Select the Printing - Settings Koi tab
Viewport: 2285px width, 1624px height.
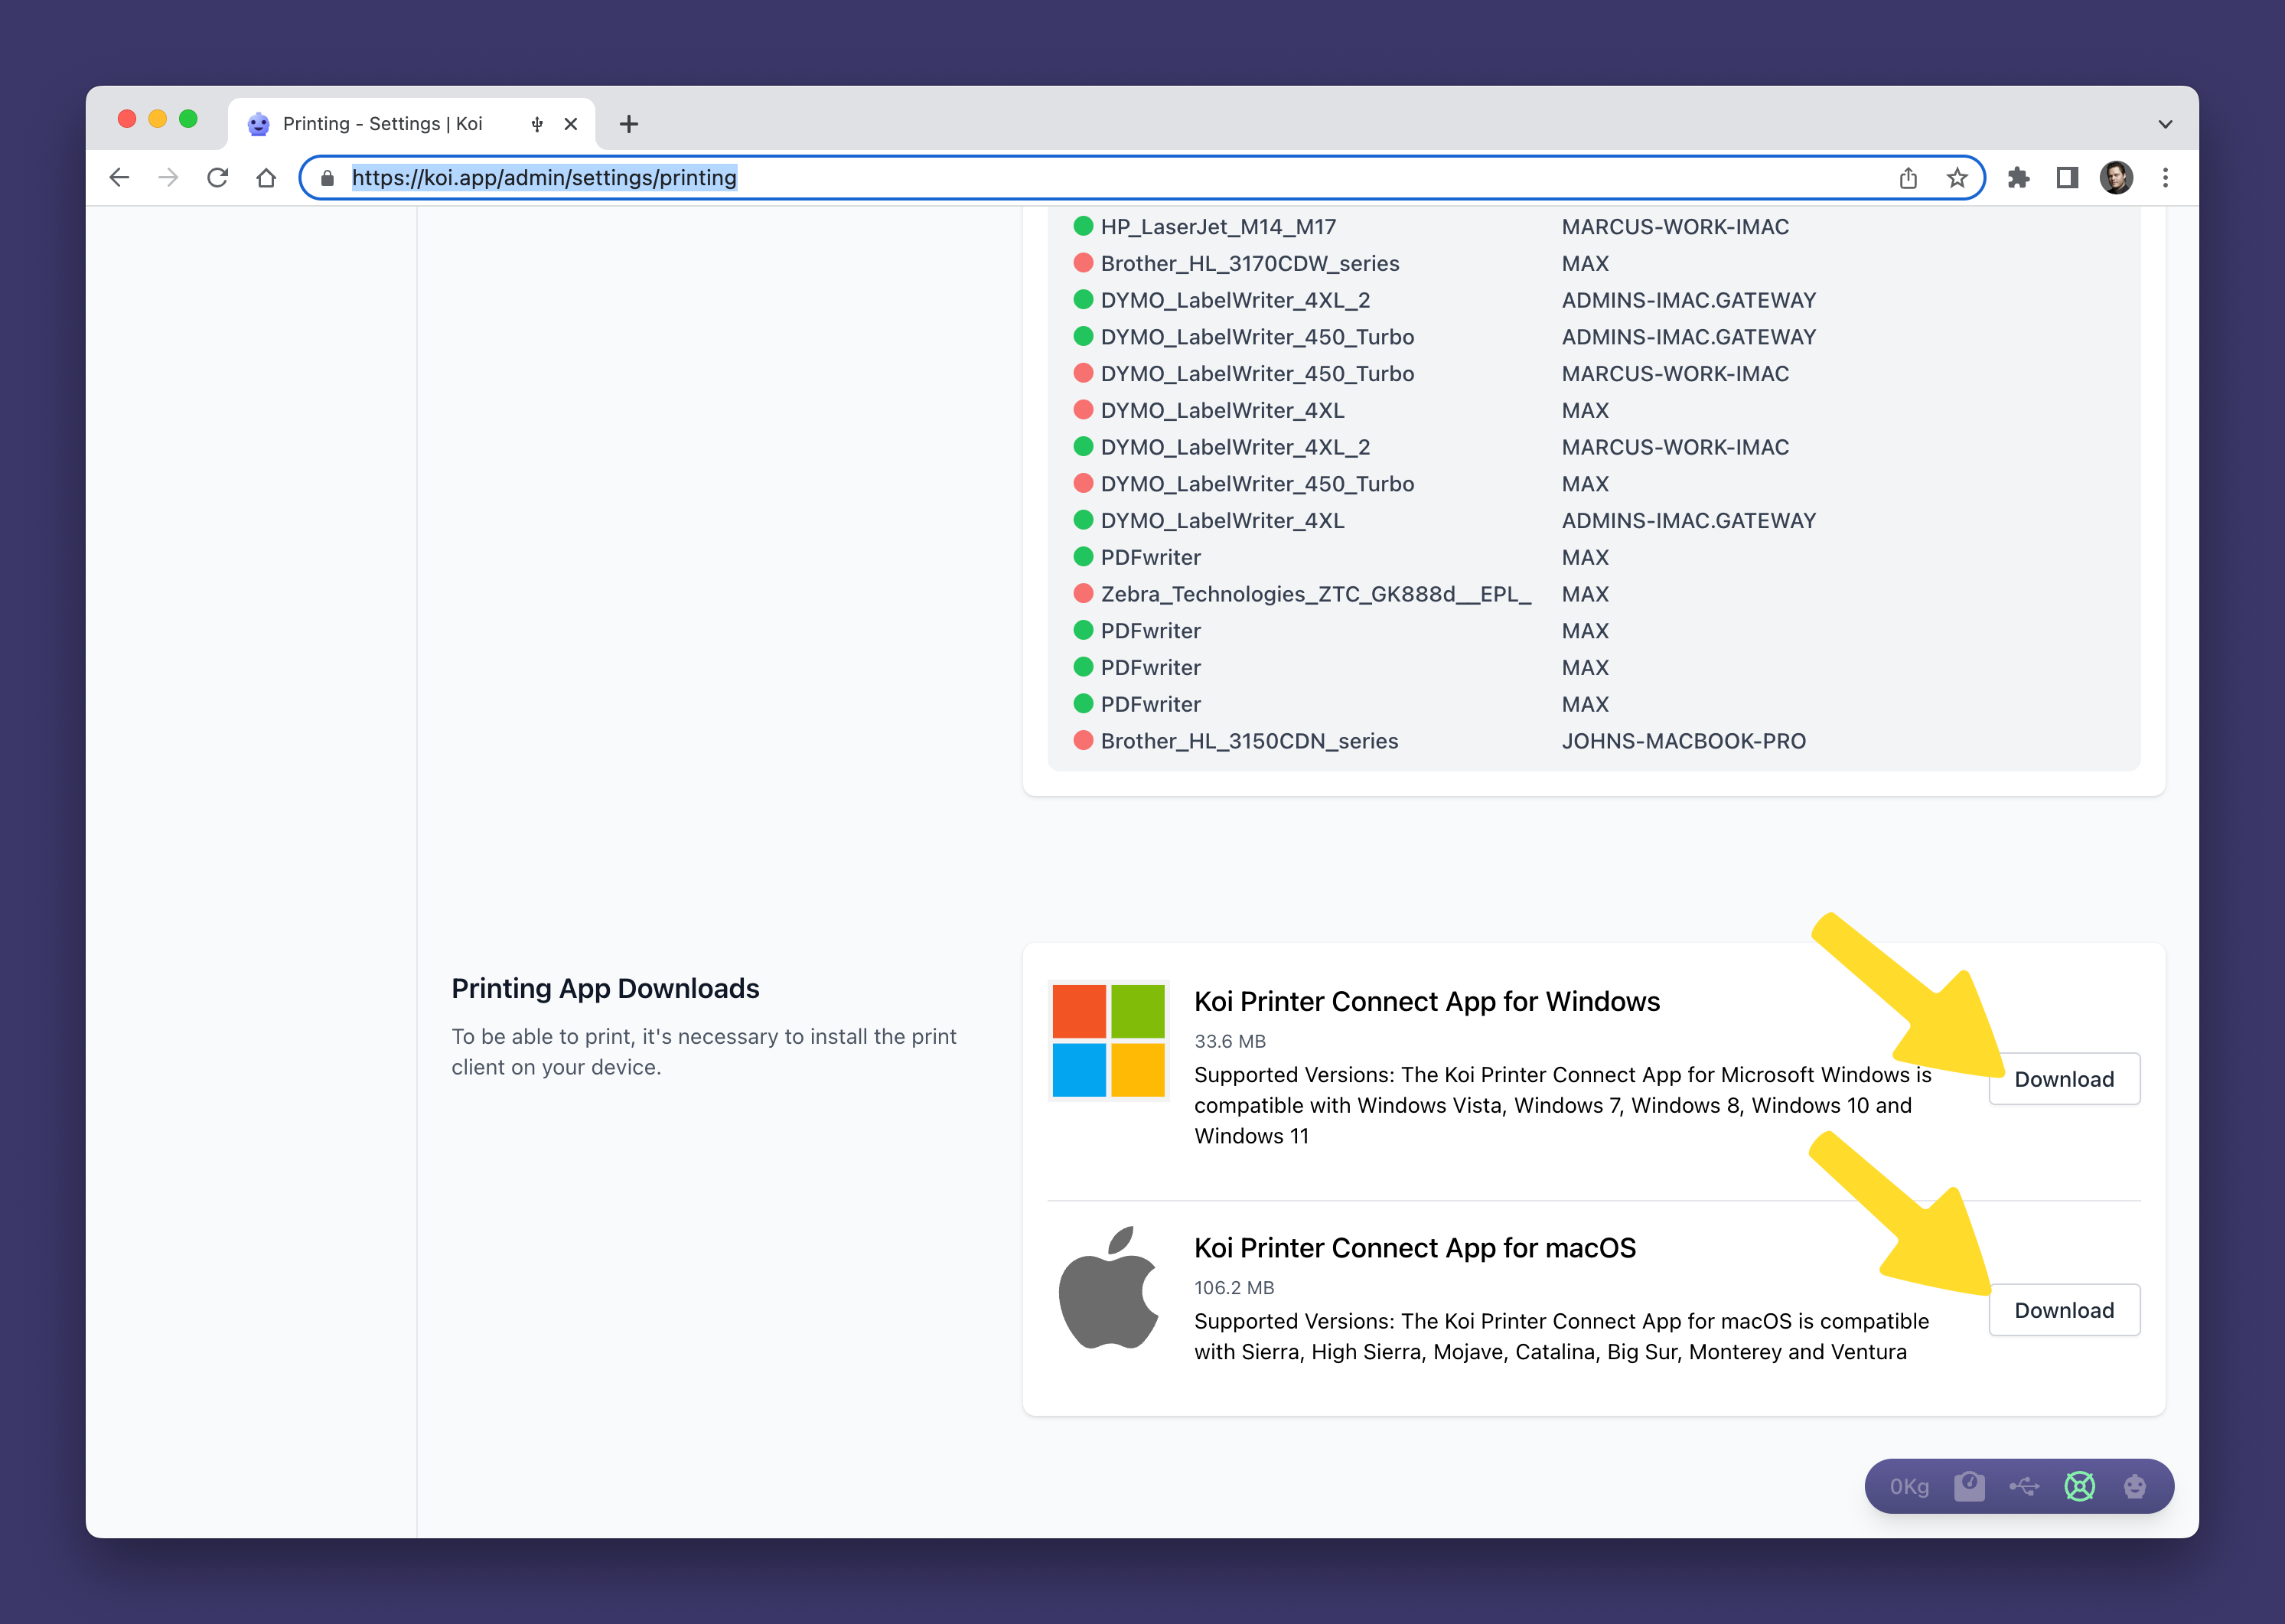click(x=383, y=124)
